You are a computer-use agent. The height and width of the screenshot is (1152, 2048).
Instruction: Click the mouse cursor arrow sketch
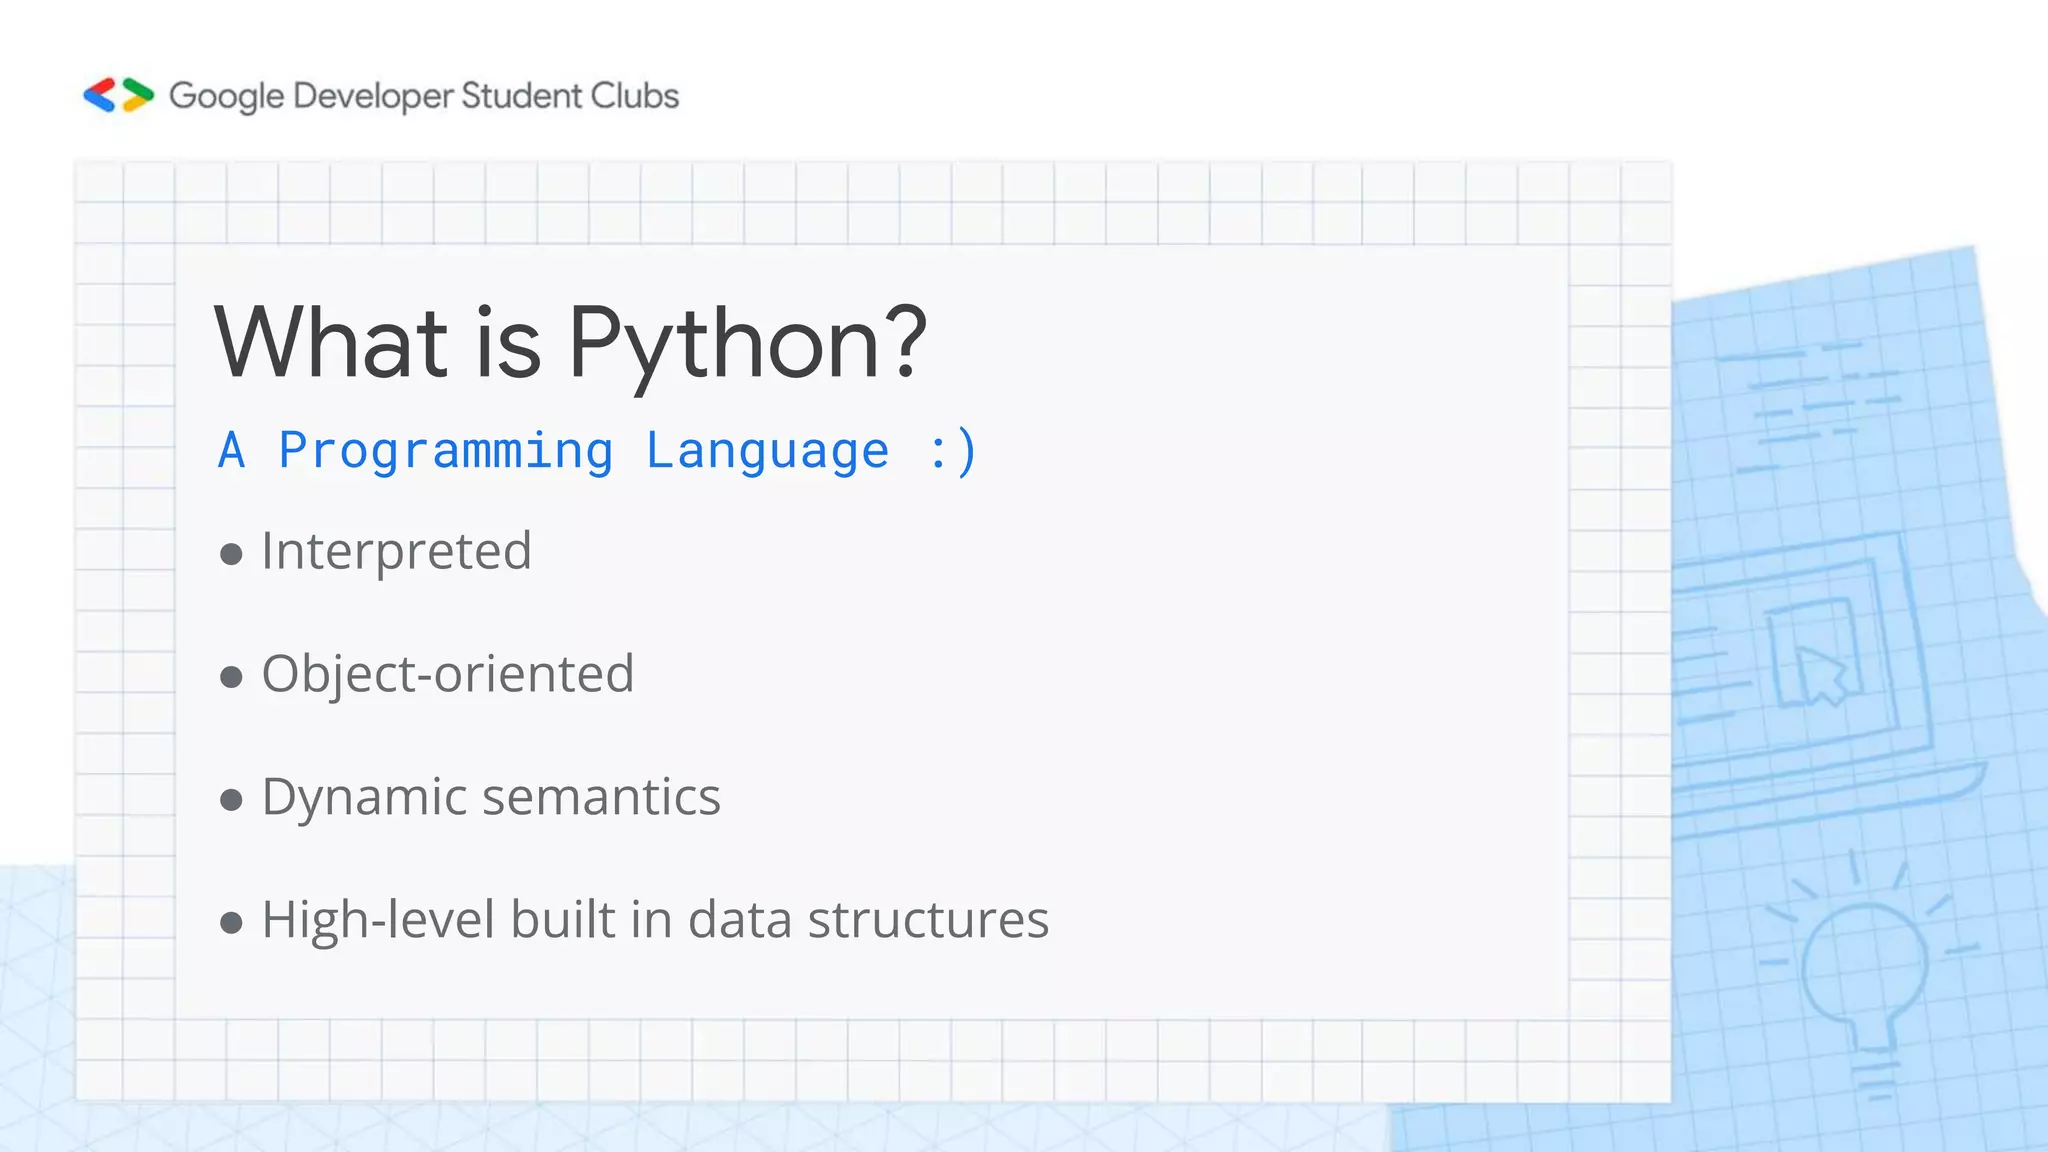pyautogui.click(x=1822, y=673)
